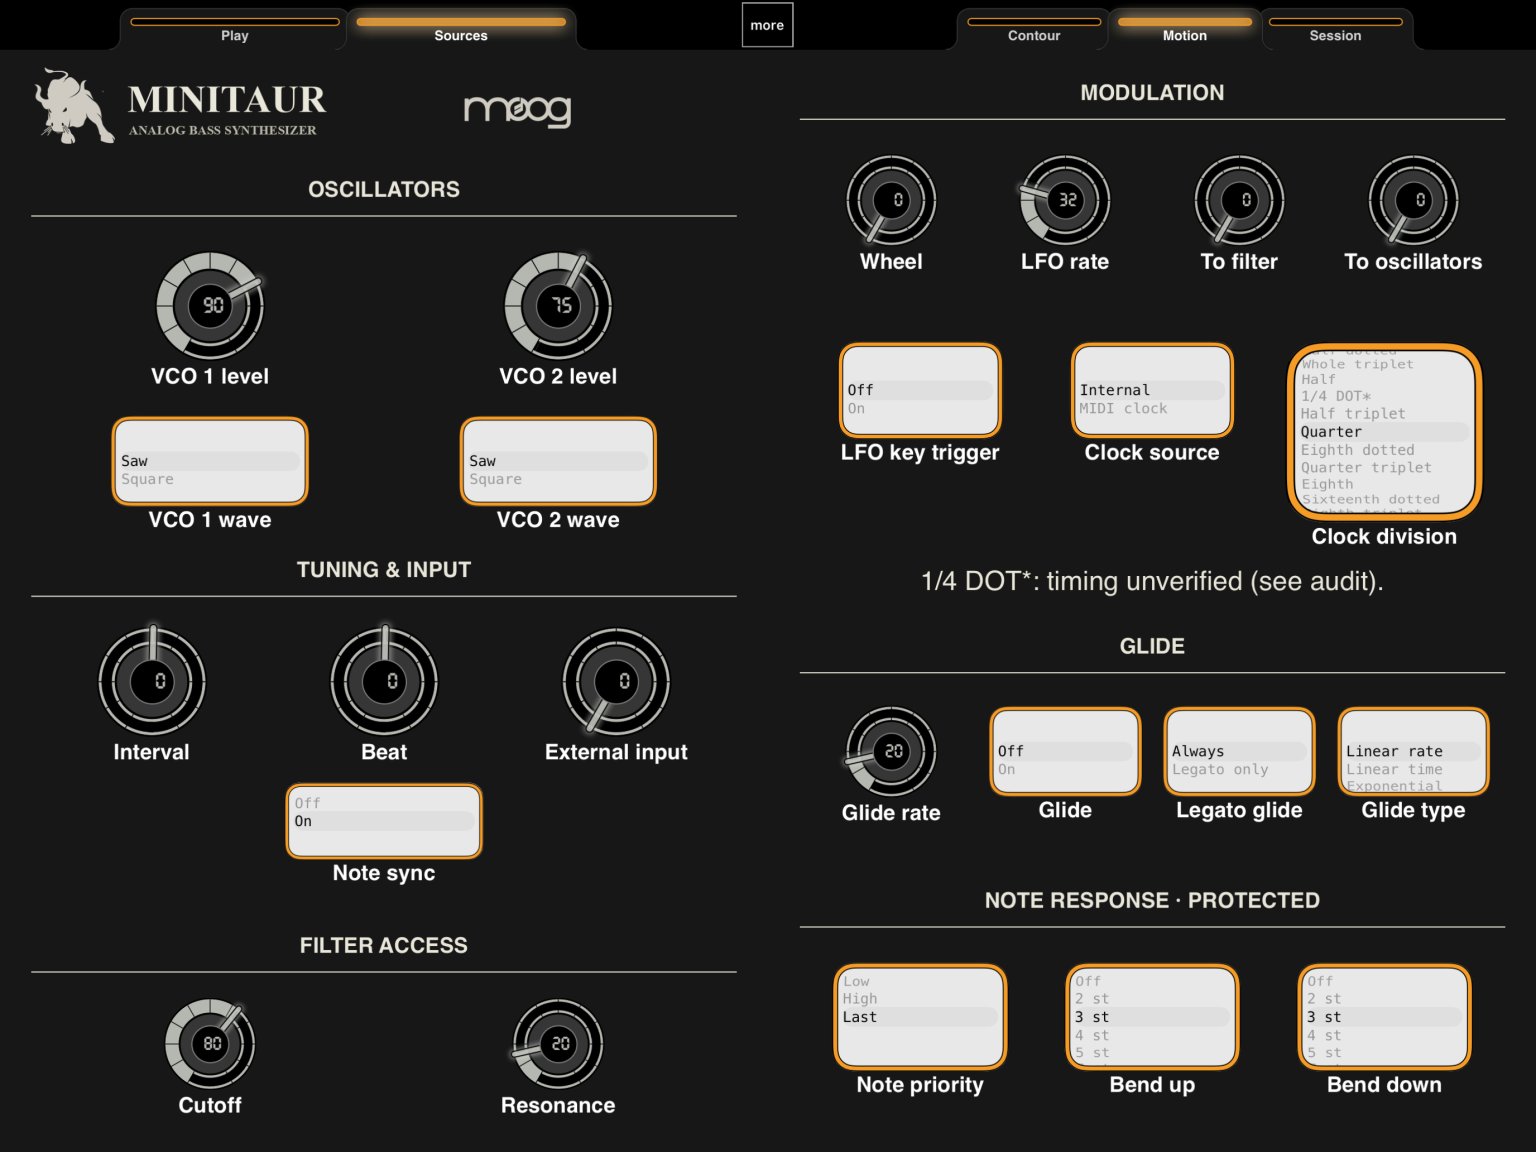Click the 1/4 DOT timing unverified note

pyautogui.click(x=1152, y=581)
